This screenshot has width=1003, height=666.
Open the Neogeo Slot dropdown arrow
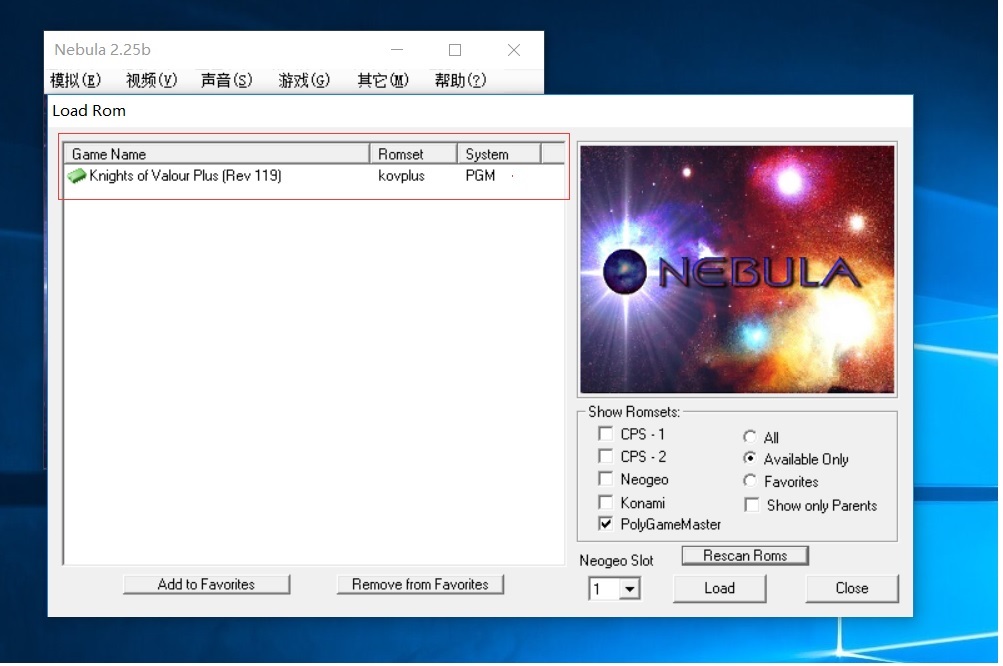[x=629, y=589]
